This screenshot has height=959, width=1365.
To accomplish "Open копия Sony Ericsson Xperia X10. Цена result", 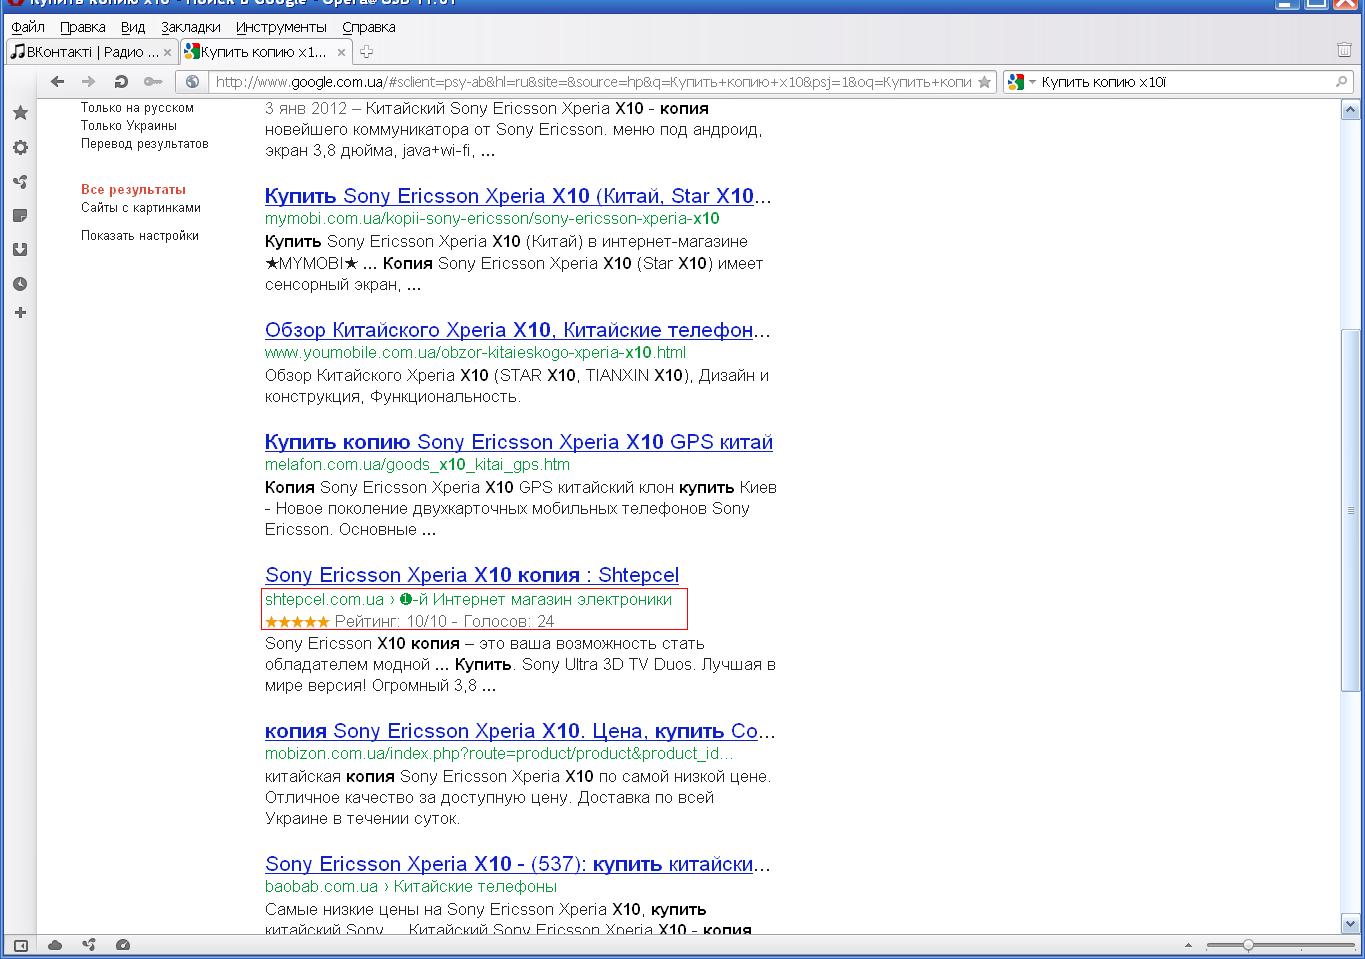I will click(x=520, y=731).
